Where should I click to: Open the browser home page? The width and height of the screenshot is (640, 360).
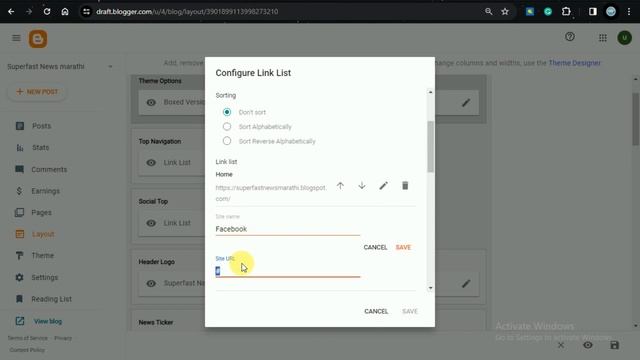65,12
